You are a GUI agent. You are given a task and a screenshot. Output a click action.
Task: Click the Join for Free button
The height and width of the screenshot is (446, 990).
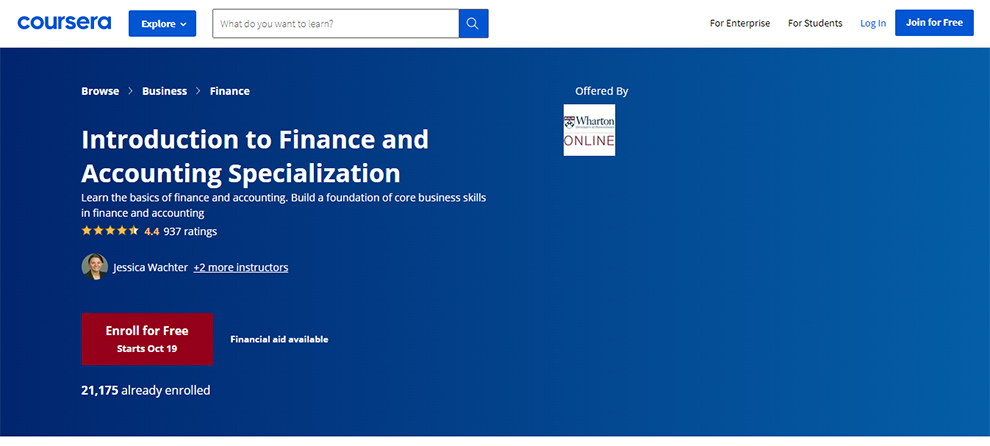[x=934, y=23]
